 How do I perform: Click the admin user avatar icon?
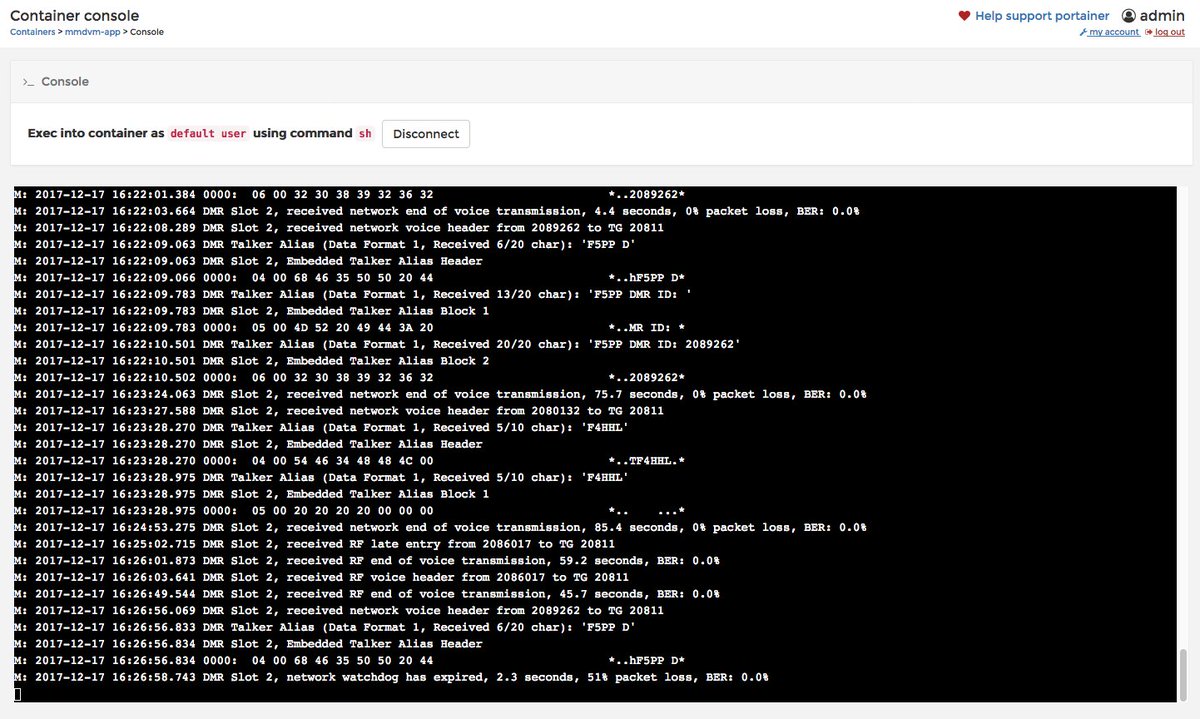1128,16
